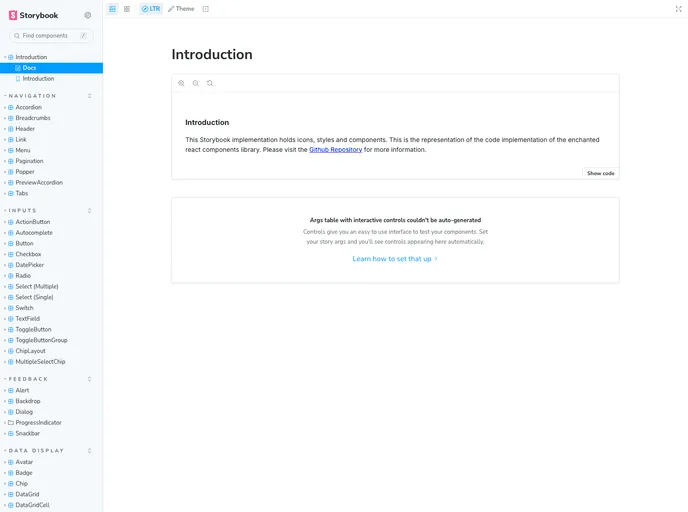Click the Show code button

click(601, 173)
